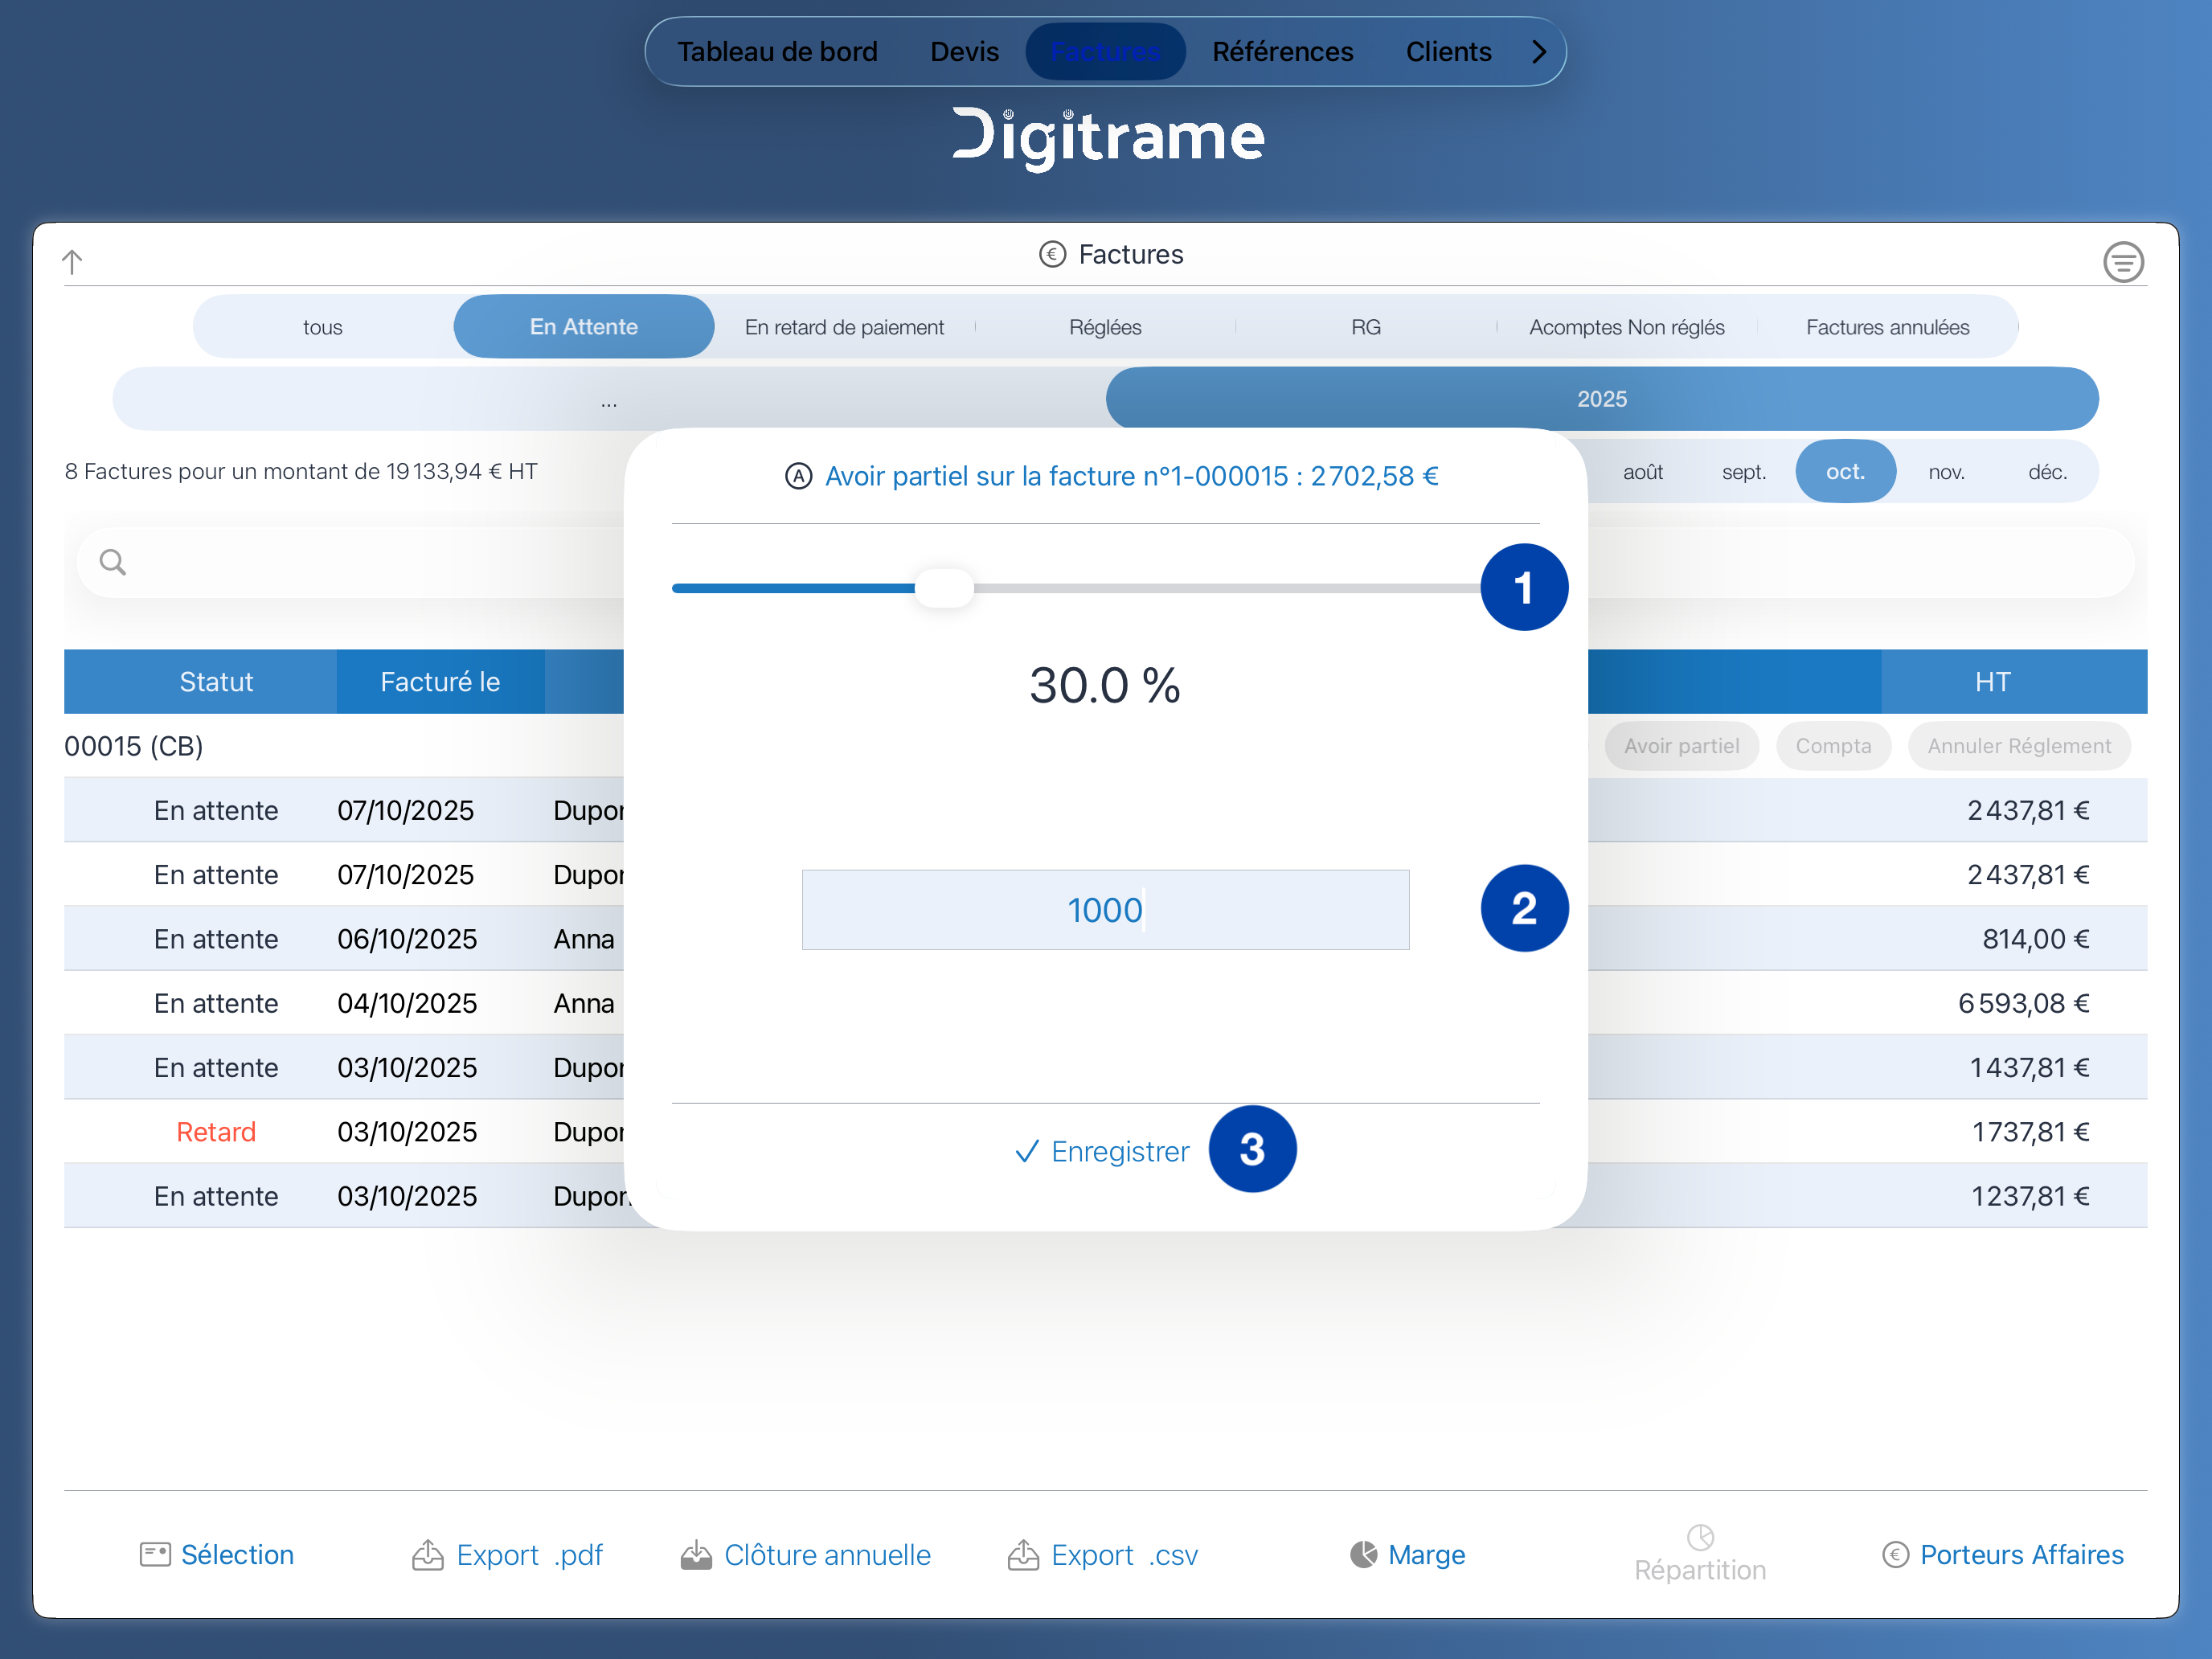Open the Clients tab
Screen dimensions: 2212x1659
pyautogui.click(x=1448, y=52)
